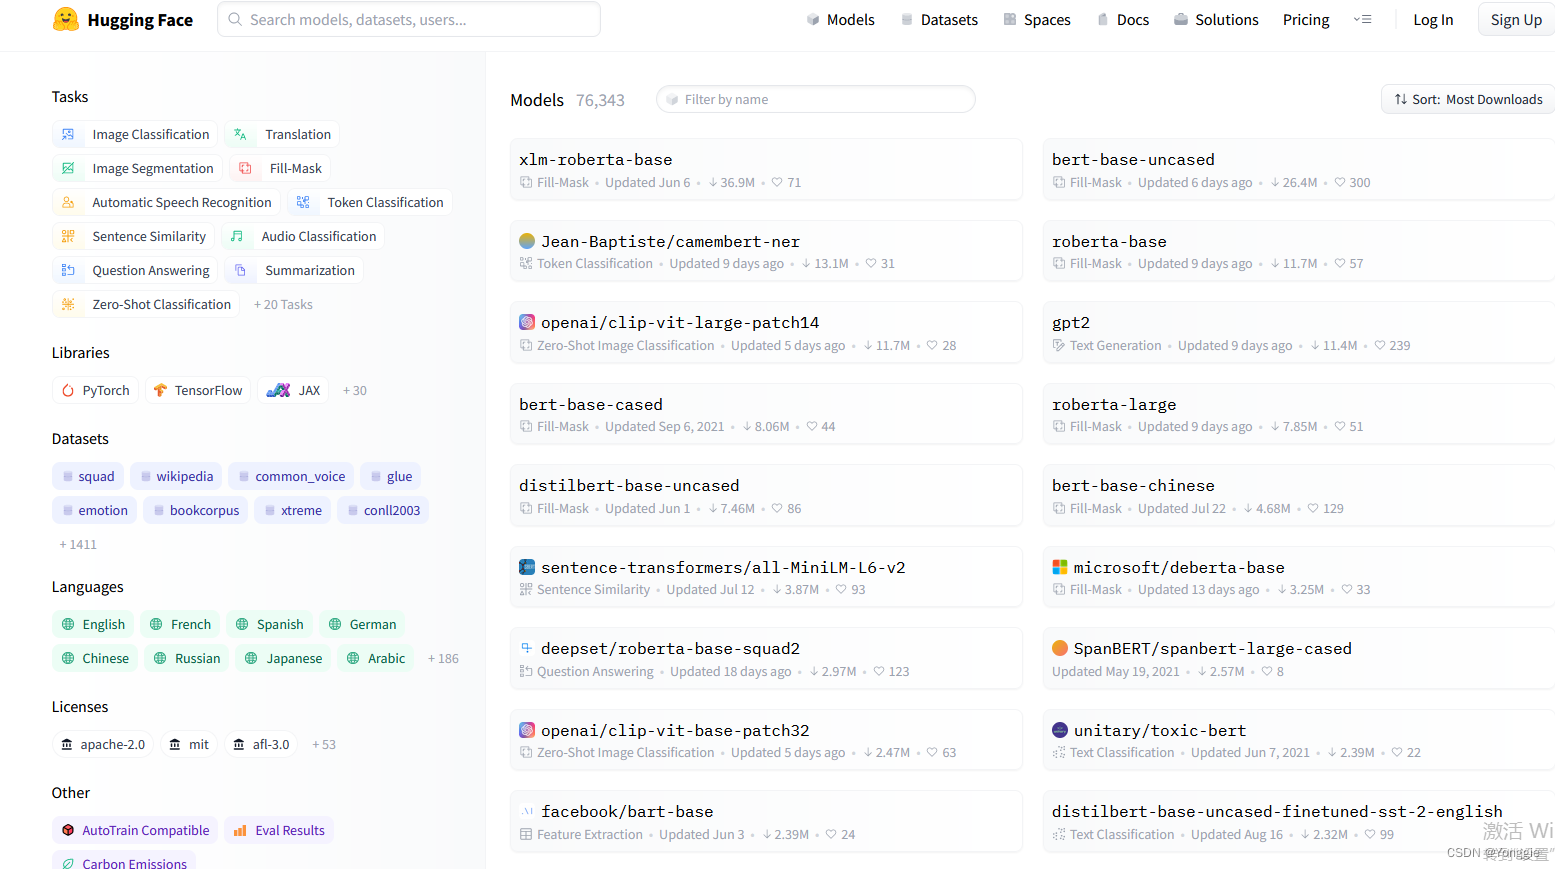Image resolution: width=1555 pixels, height=869 pixels.
Task: Click the unitary toxic-bert avatar
Action: tap(1060, 730)
